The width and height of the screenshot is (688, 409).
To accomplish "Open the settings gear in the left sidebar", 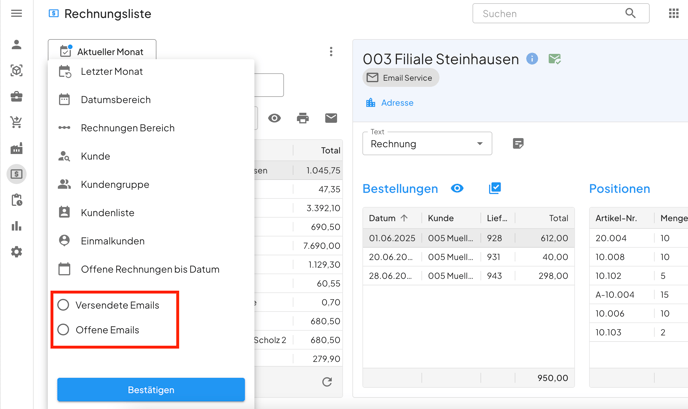I will coord(16,252).
